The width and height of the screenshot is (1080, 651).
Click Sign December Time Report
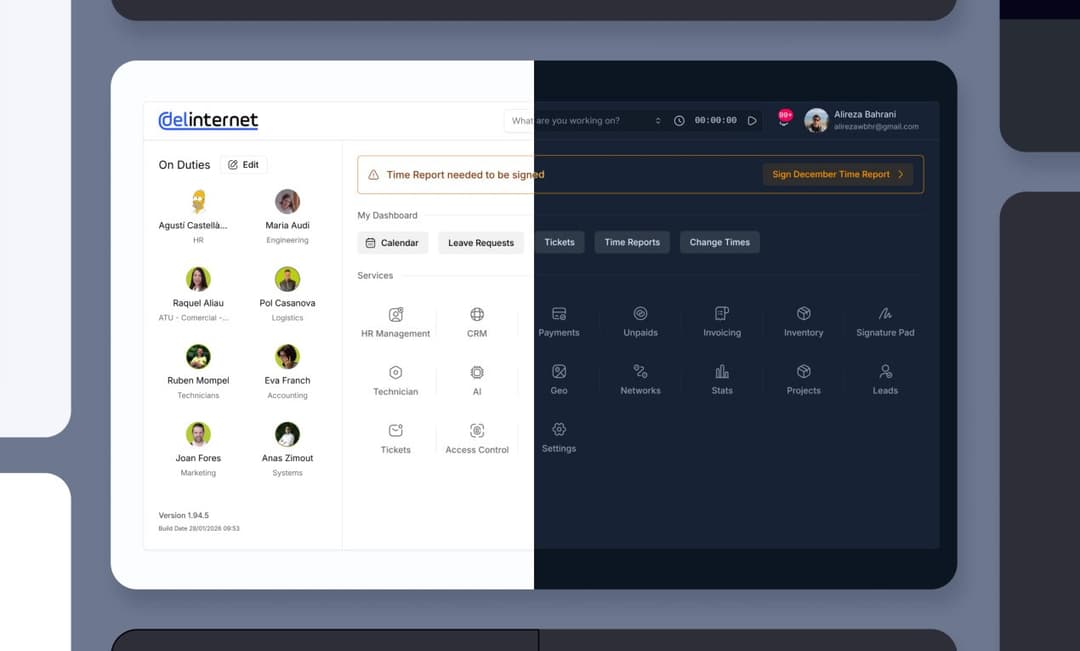pyautogui.click(x=838, y=174)
